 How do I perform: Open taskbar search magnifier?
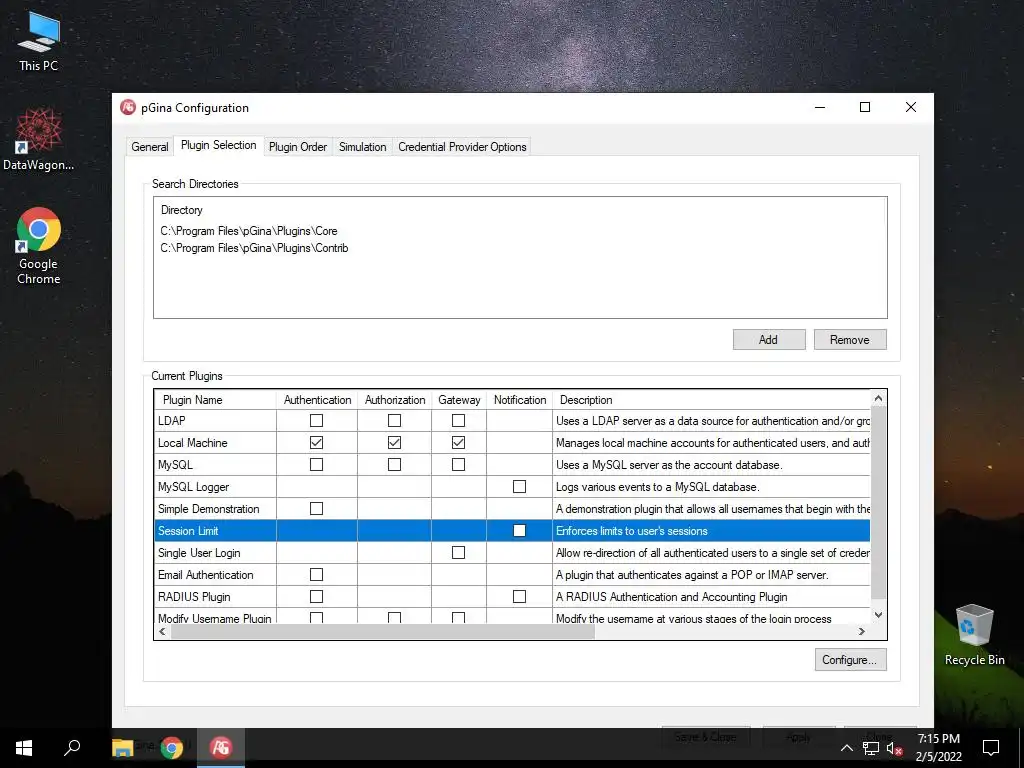tap(72, 748)
